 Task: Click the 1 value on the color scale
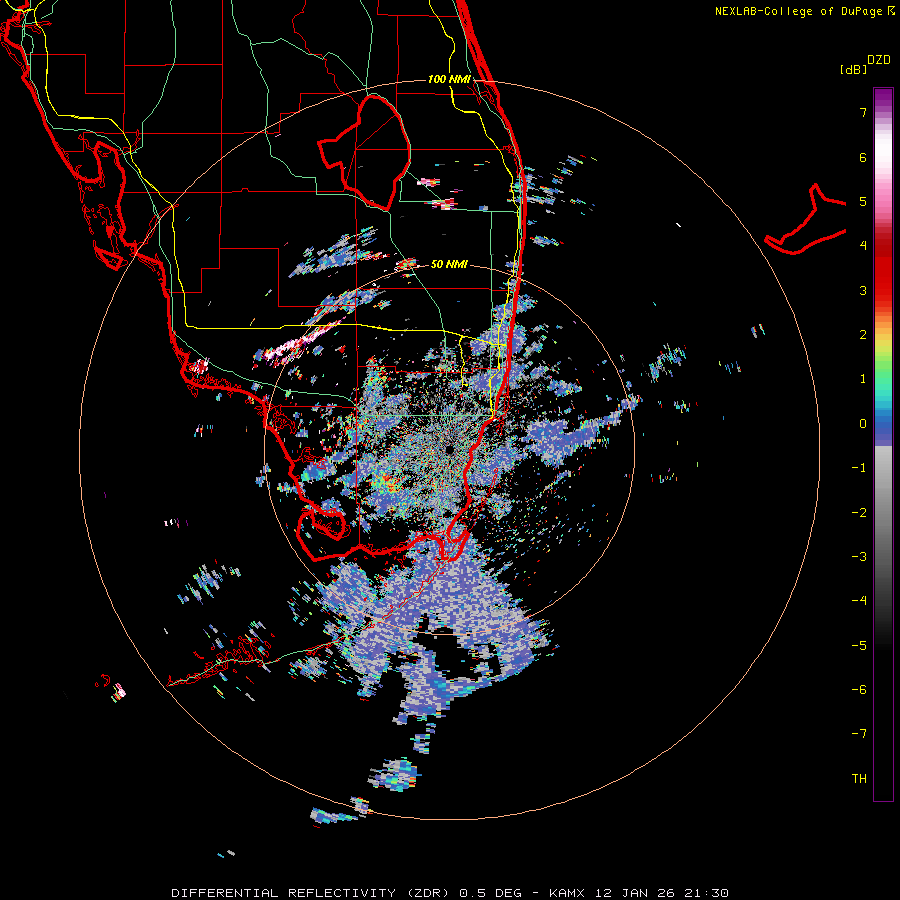pyautogui.click(x=863, y=379)
